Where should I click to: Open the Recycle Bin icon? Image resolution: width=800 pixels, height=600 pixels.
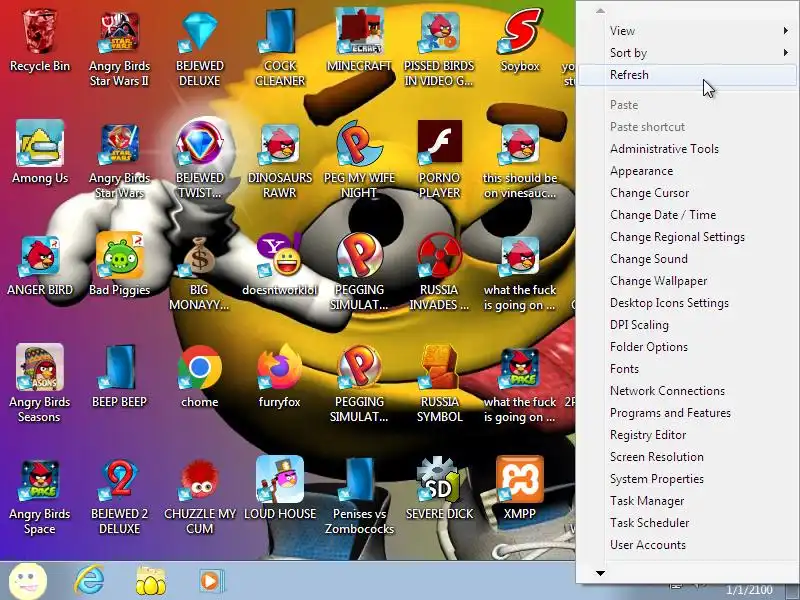tap(40, 32)
